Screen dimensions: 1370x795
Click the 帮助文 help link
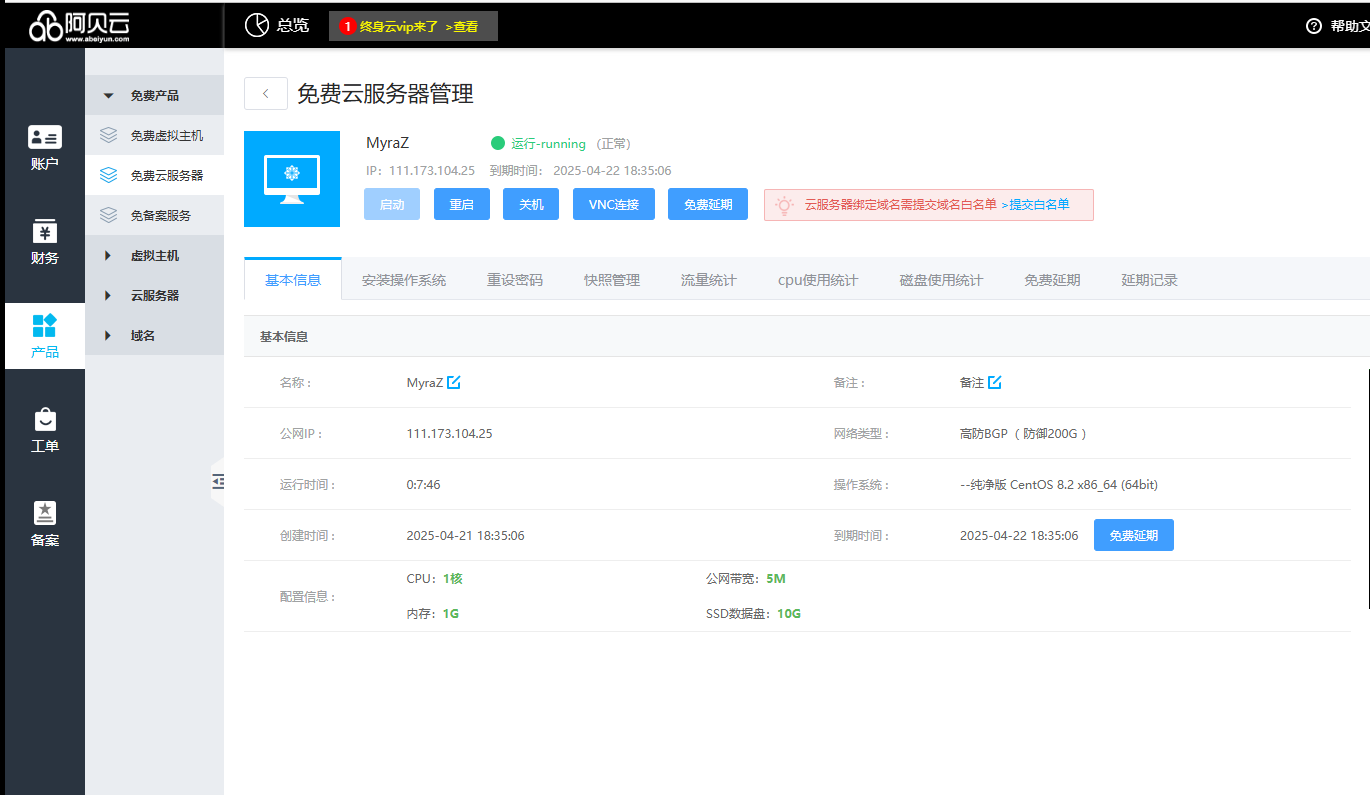(1350, 26)
